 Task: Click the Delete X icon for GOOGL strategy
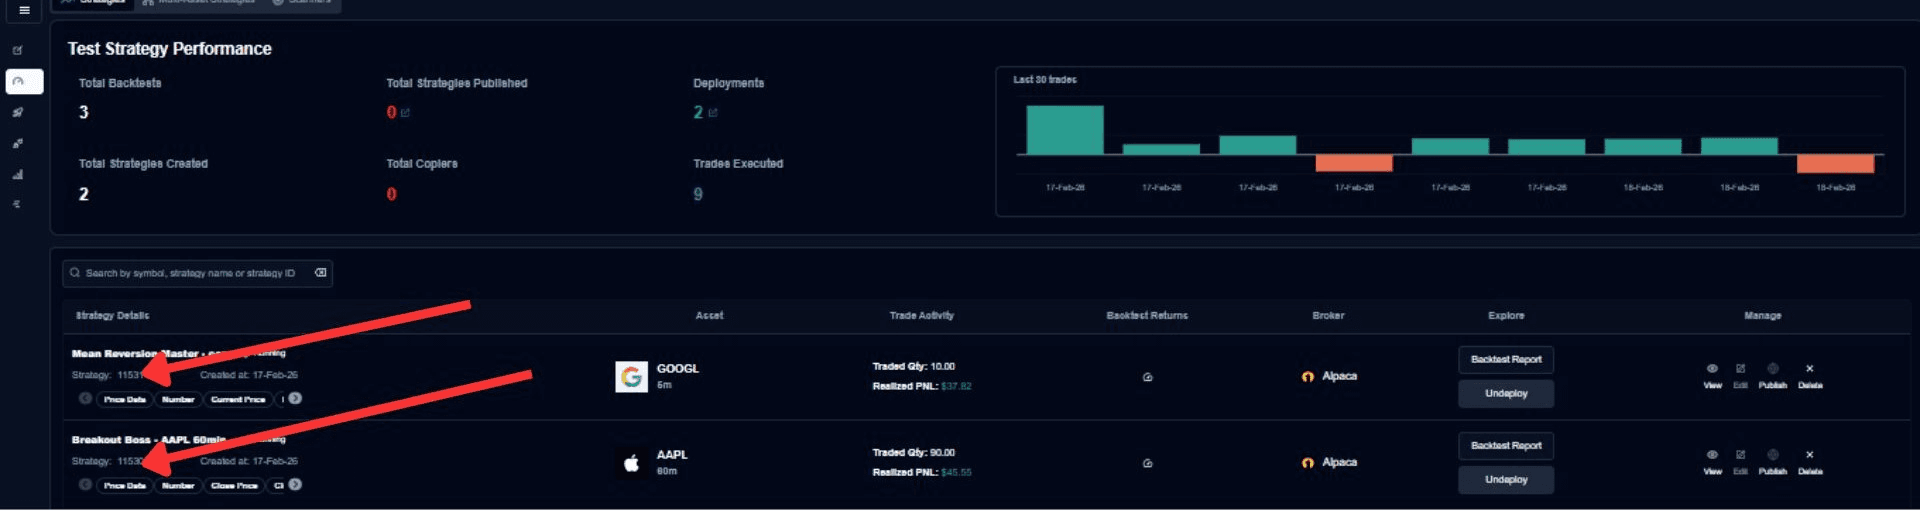click(x=1809, y=369)
